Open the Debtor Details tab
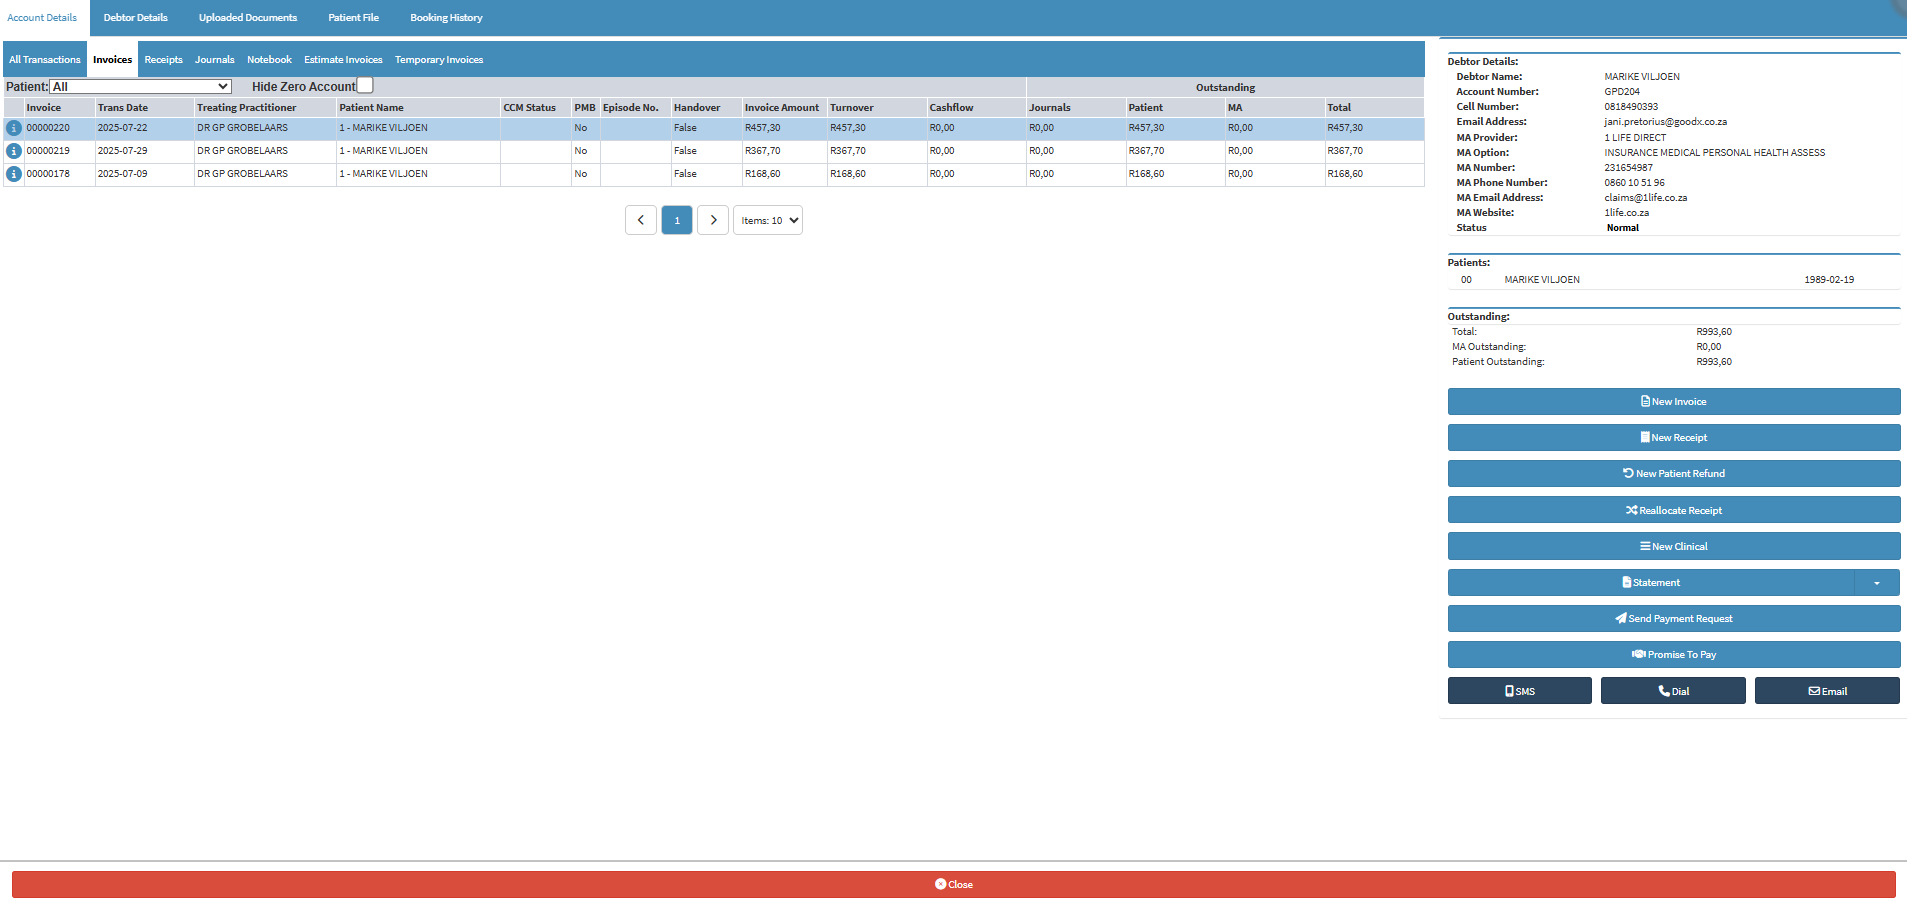This screenshot has width=1907, height=903. click(x=135, y=18)
